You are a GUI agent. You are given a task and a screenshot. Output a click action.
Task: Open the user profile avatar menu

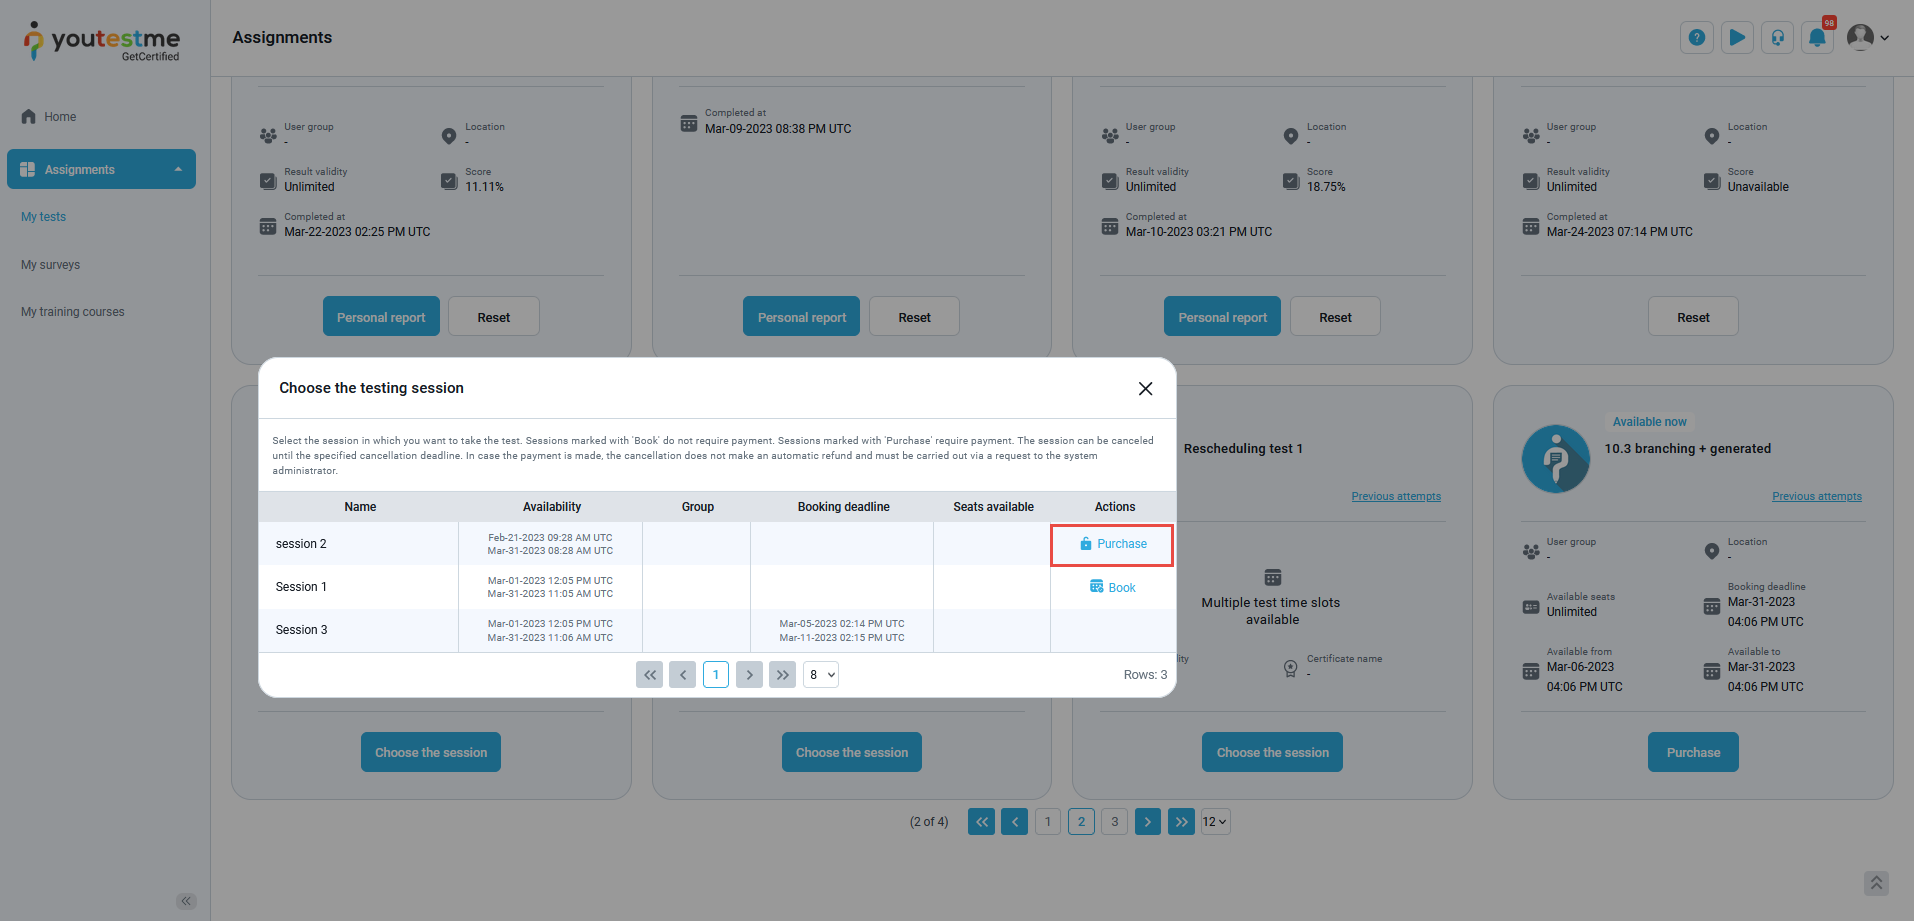coord(1867,38)
